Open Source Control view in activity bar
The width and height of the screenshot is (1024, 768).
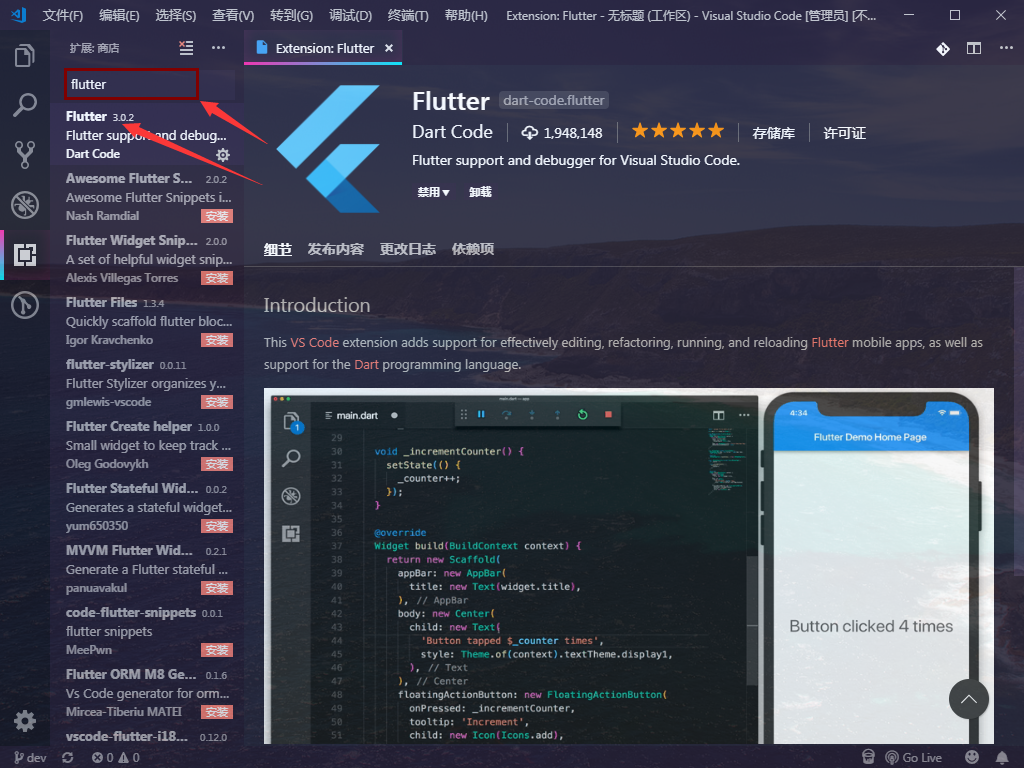(25, 155)
